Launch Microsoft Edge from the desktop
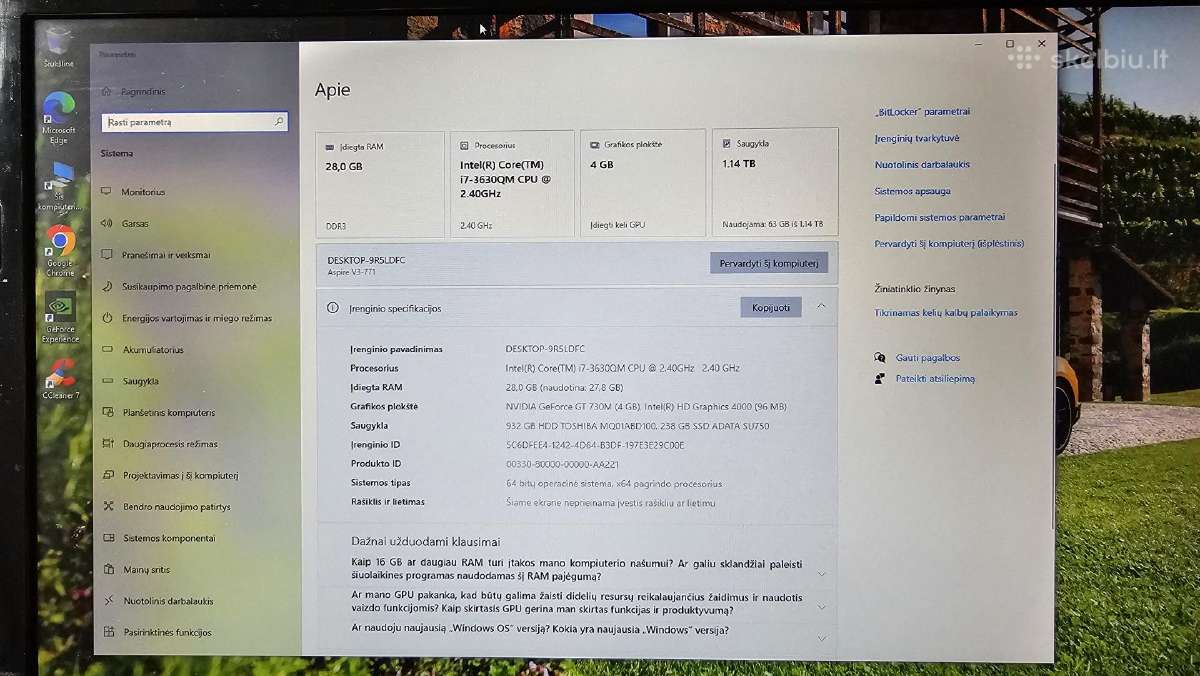This screenshot has height=676, width=1200. click(59, 114)
